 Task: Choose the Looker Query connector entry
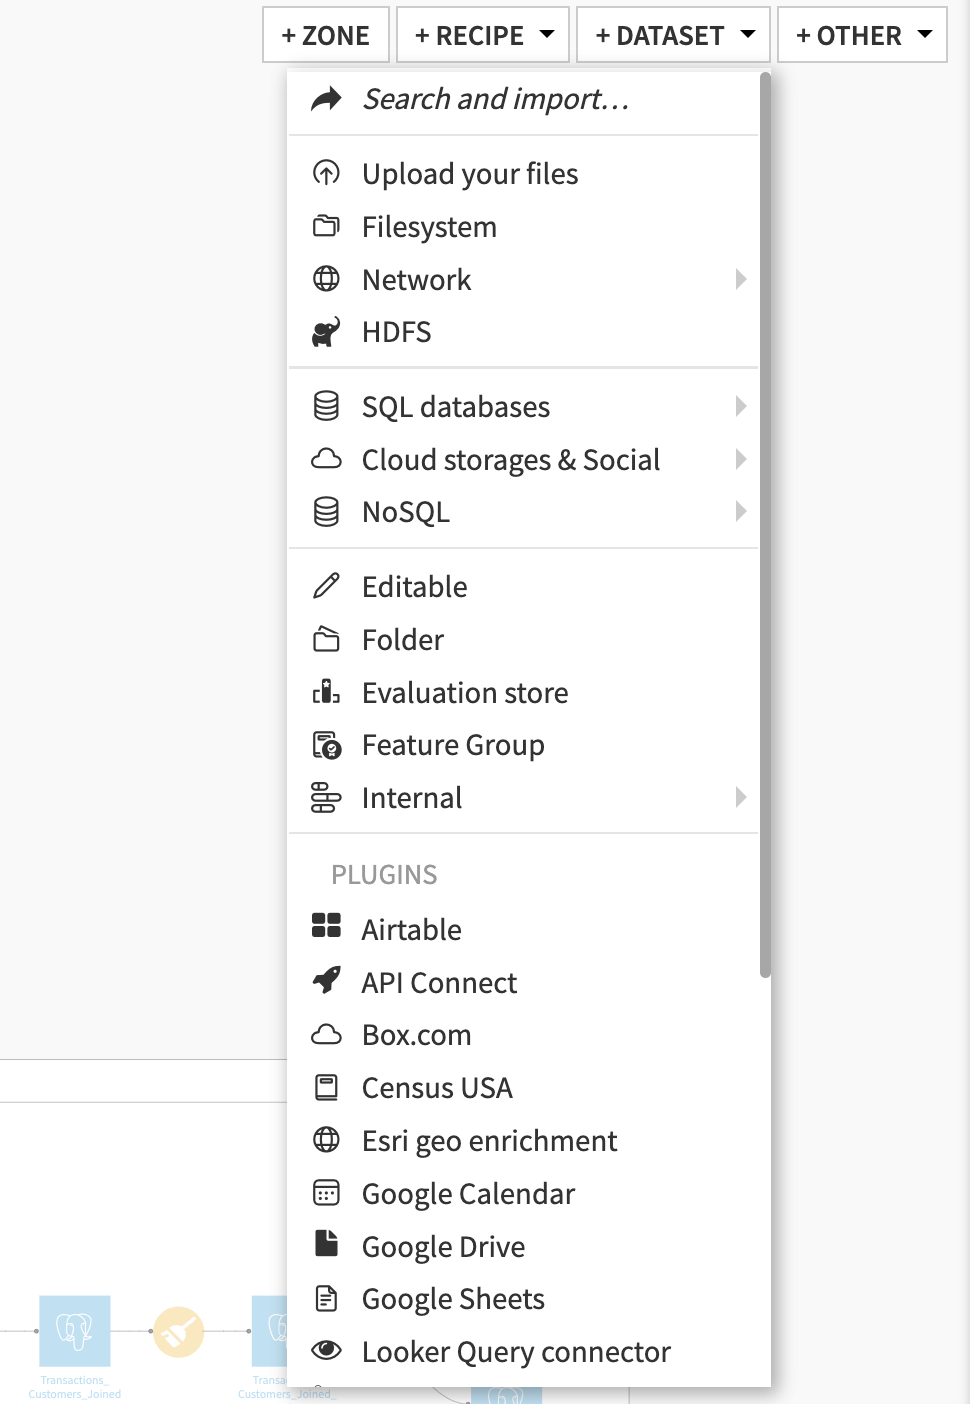click(516, 1351)
